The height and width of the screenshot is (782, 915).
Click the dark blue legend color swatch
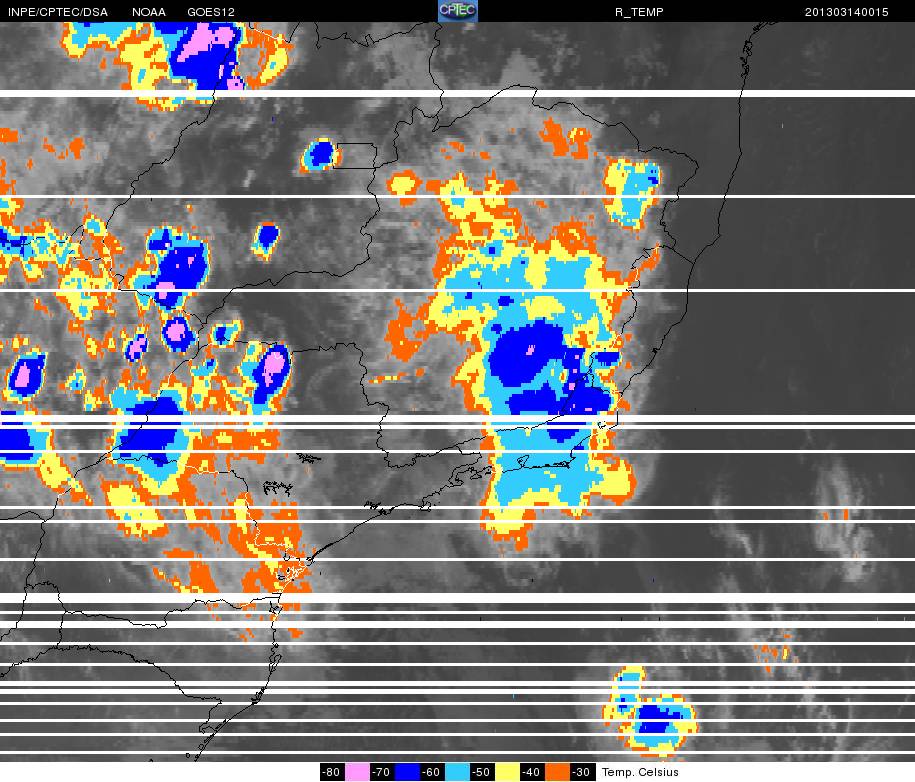(x=407, y=772)
